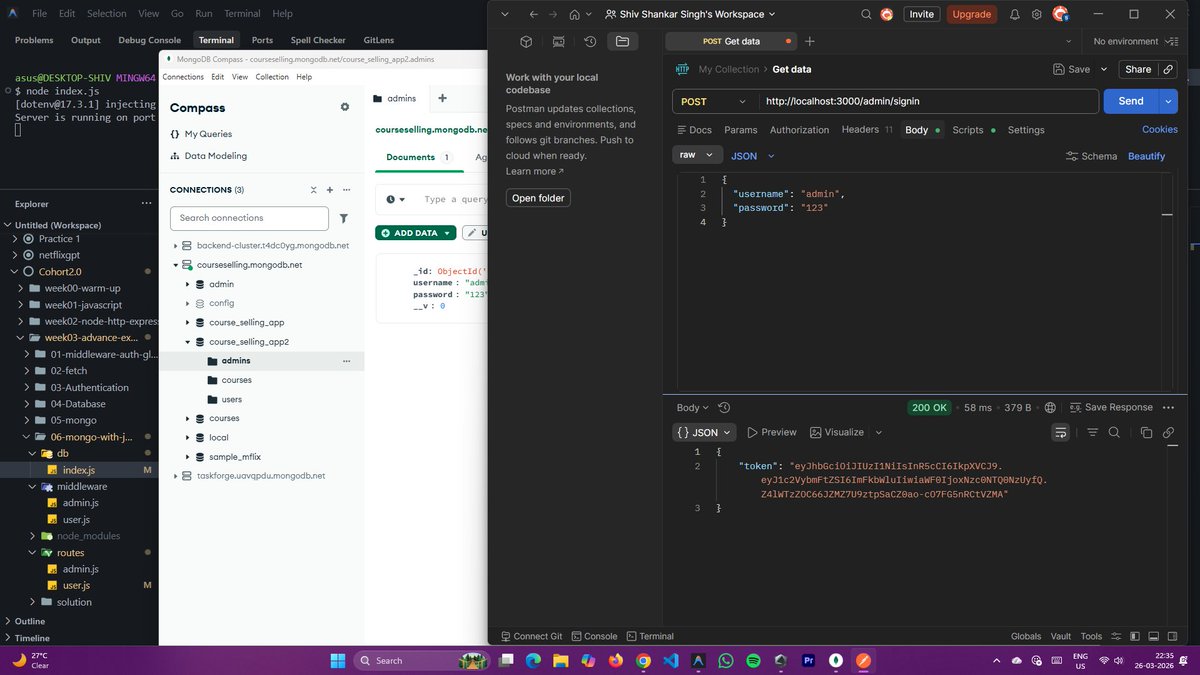
Task: Select user.js under routes in Explorer
Action: point(76,585)
